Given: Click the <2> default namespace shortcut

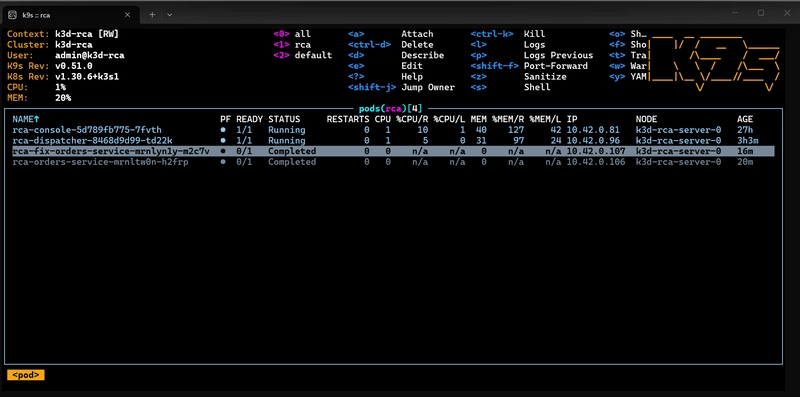Looking at the screenshot, I should click(303, 56).
